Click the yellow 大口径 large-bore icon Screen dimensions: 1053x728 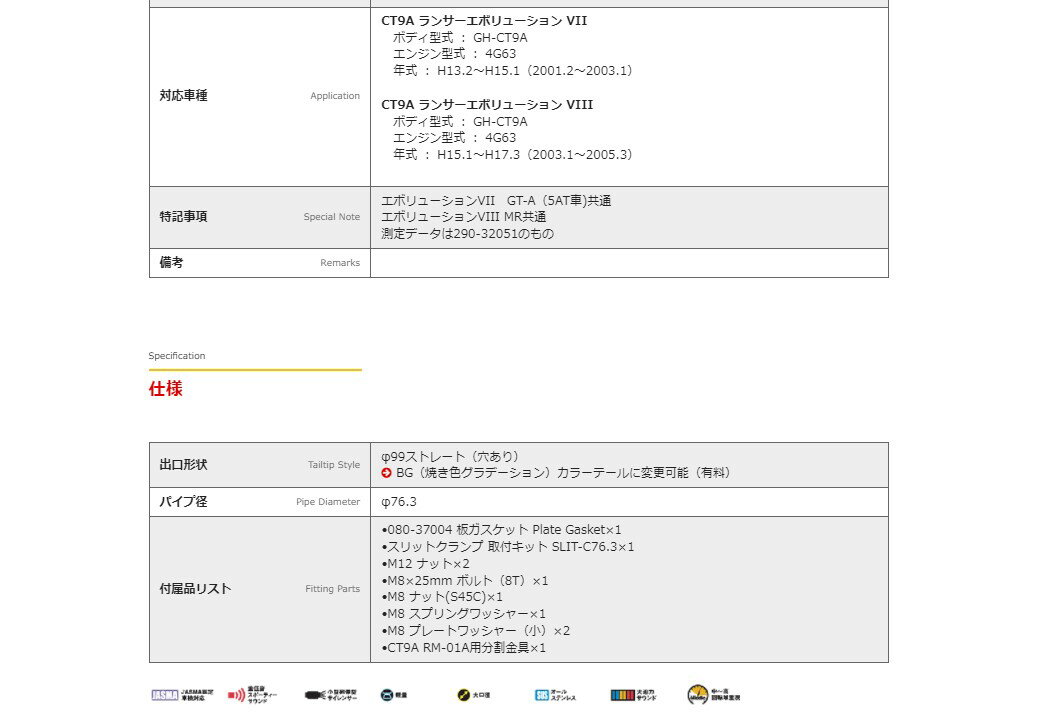click(x=472, y=695)
